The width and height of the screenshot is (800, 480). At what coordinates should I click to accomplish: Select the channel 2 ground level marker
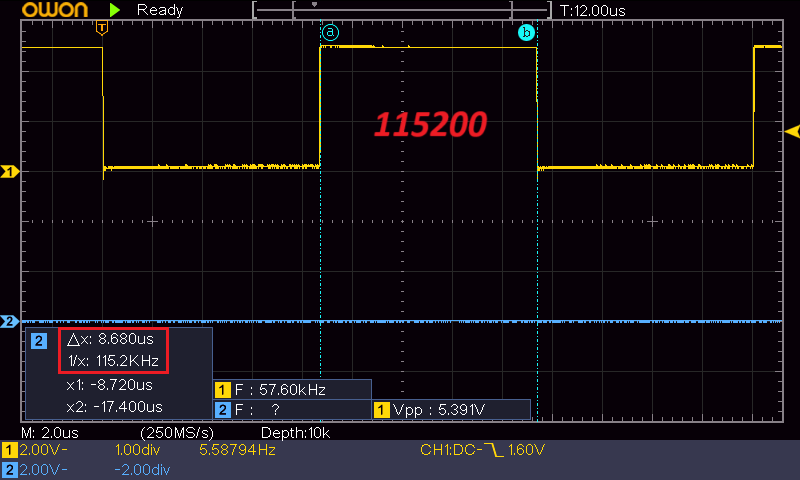click(x=10, y=321)
